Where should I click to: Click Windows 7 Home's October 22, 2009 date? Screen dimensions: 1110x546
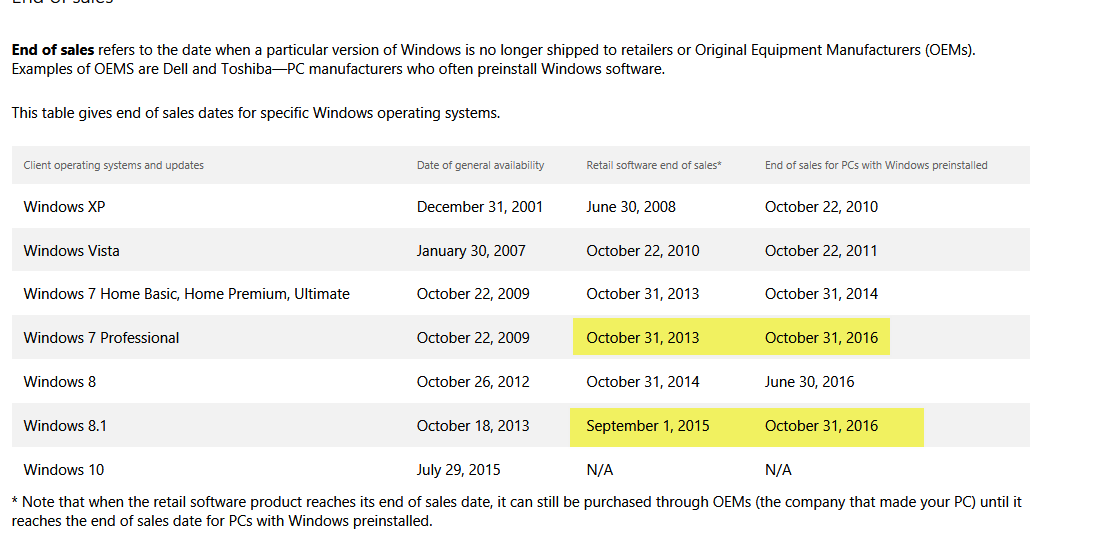click(473, 294)
